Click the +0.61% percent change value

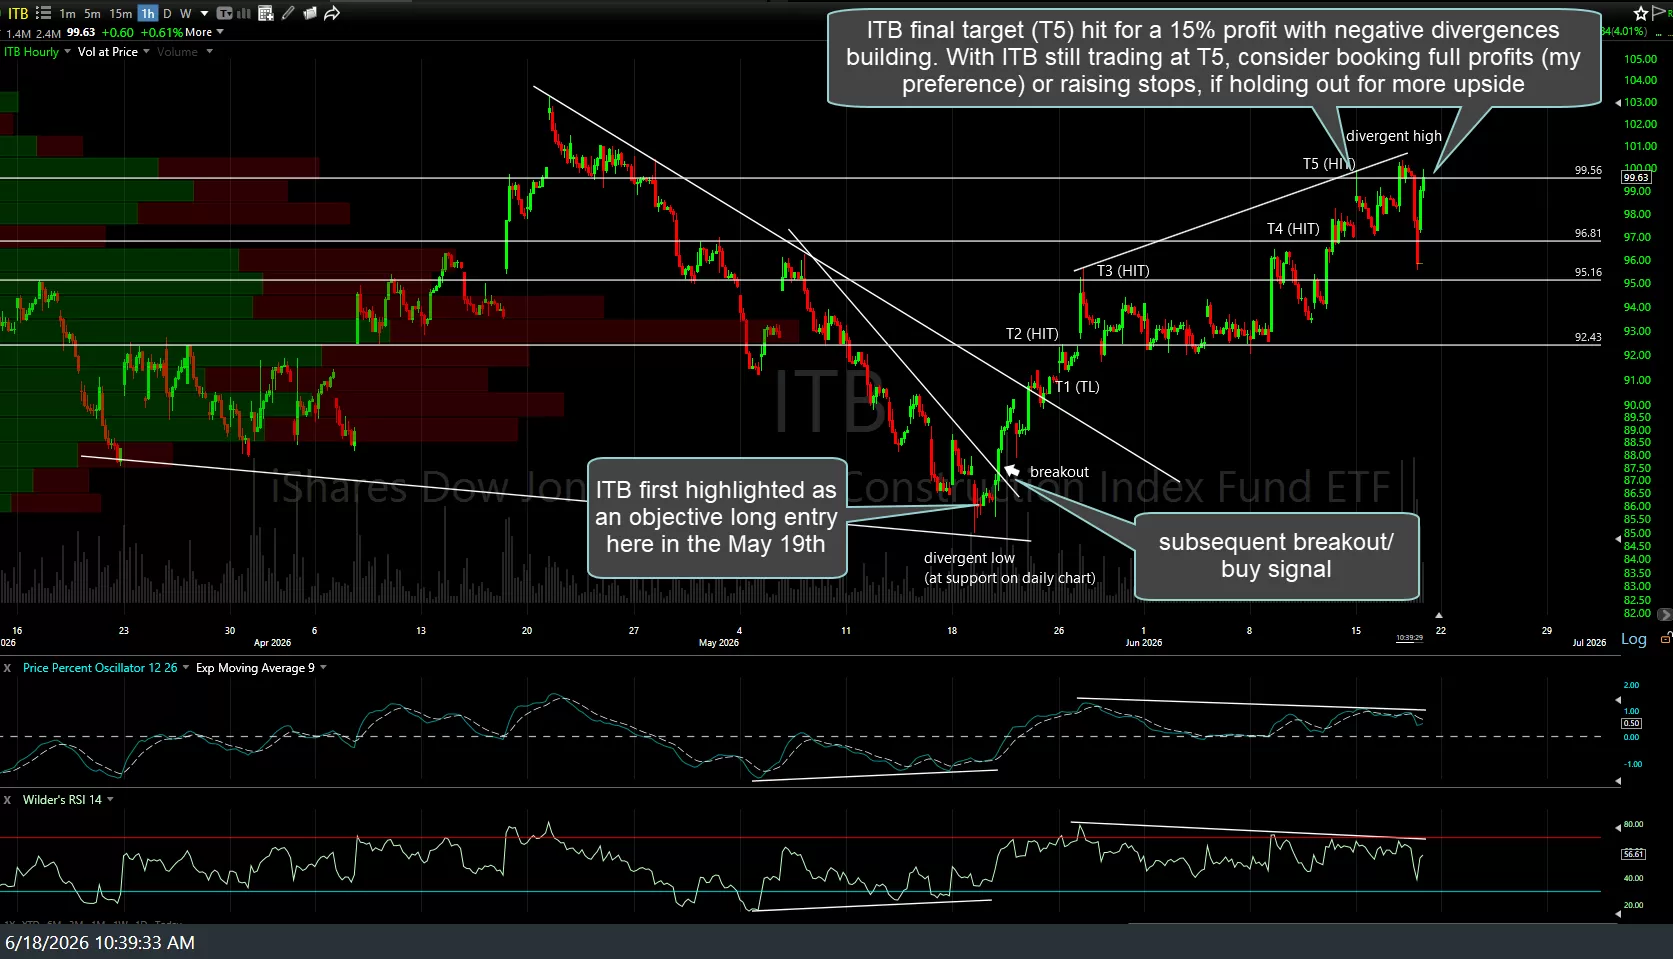click(162, 32)
